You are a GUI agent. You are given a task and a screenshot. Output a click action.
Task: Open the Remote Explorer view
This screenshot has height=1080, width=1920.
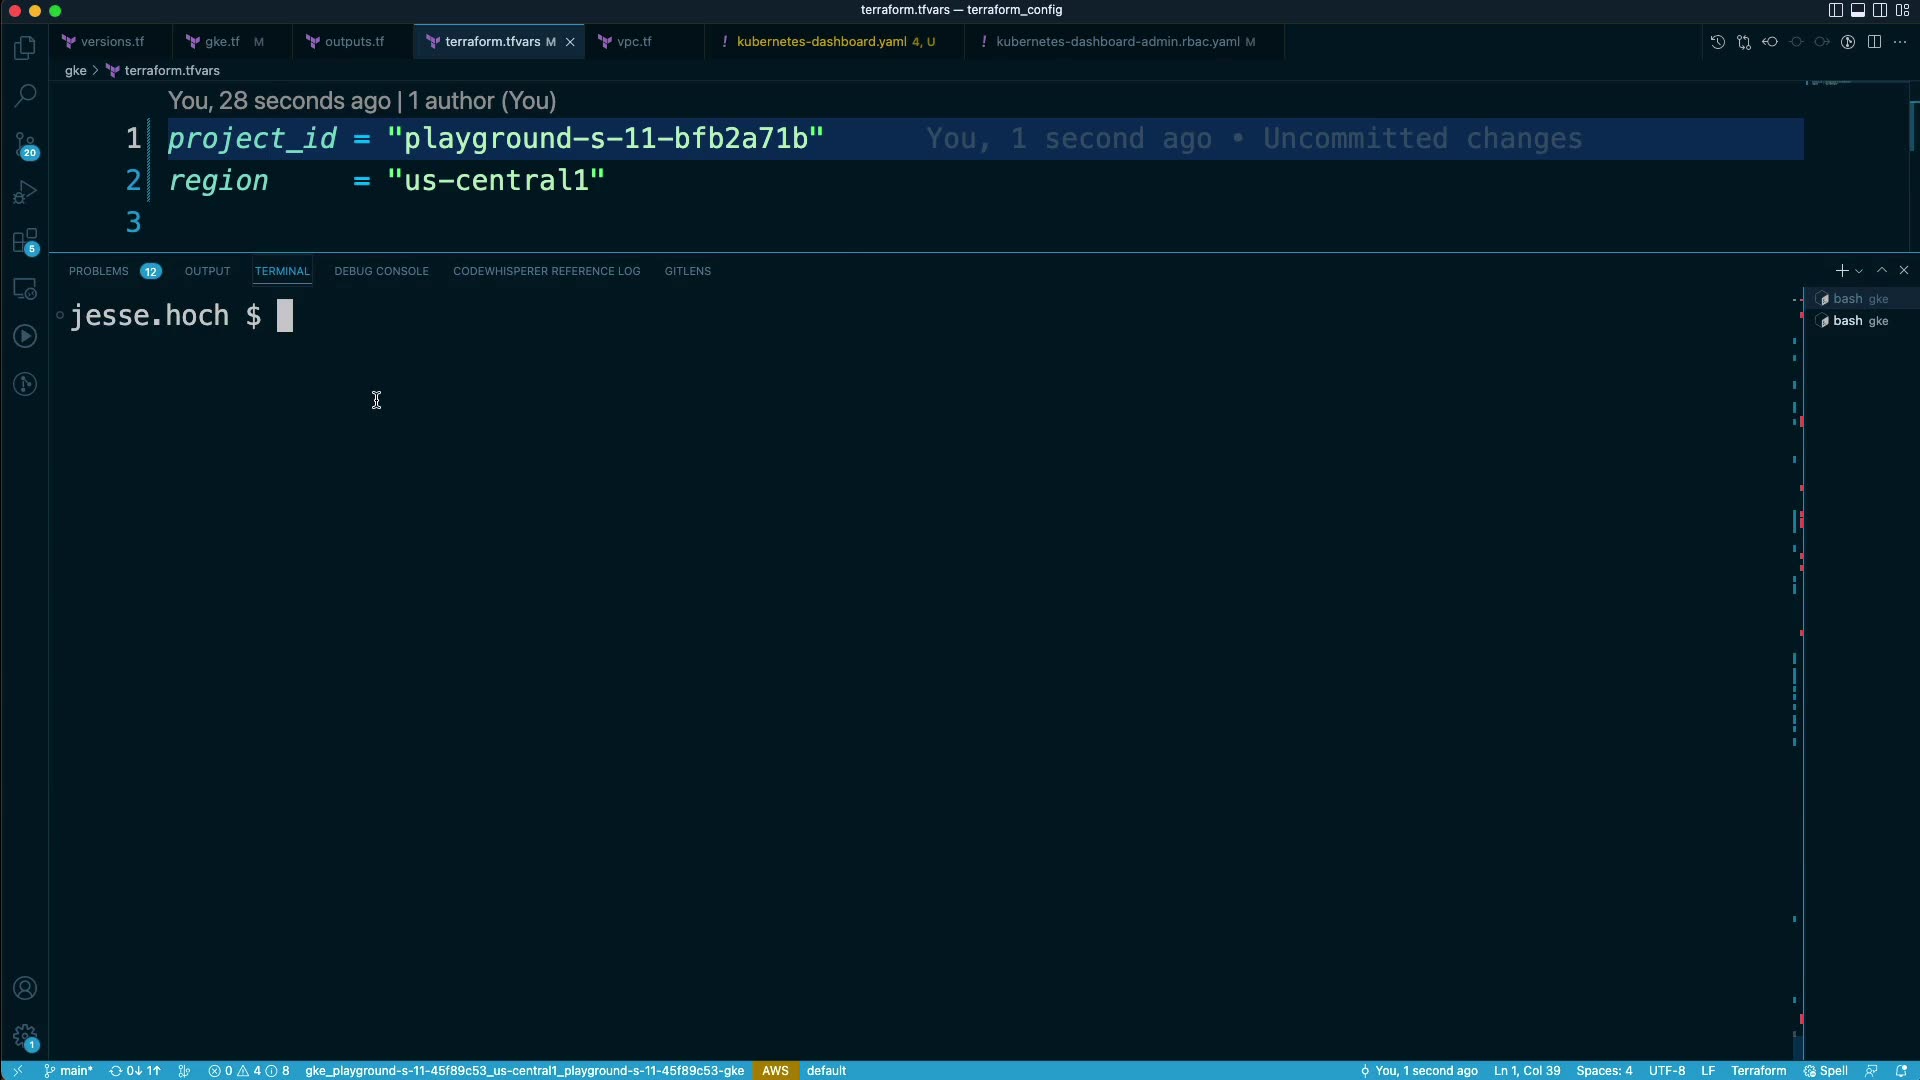(x=25, y=289)
